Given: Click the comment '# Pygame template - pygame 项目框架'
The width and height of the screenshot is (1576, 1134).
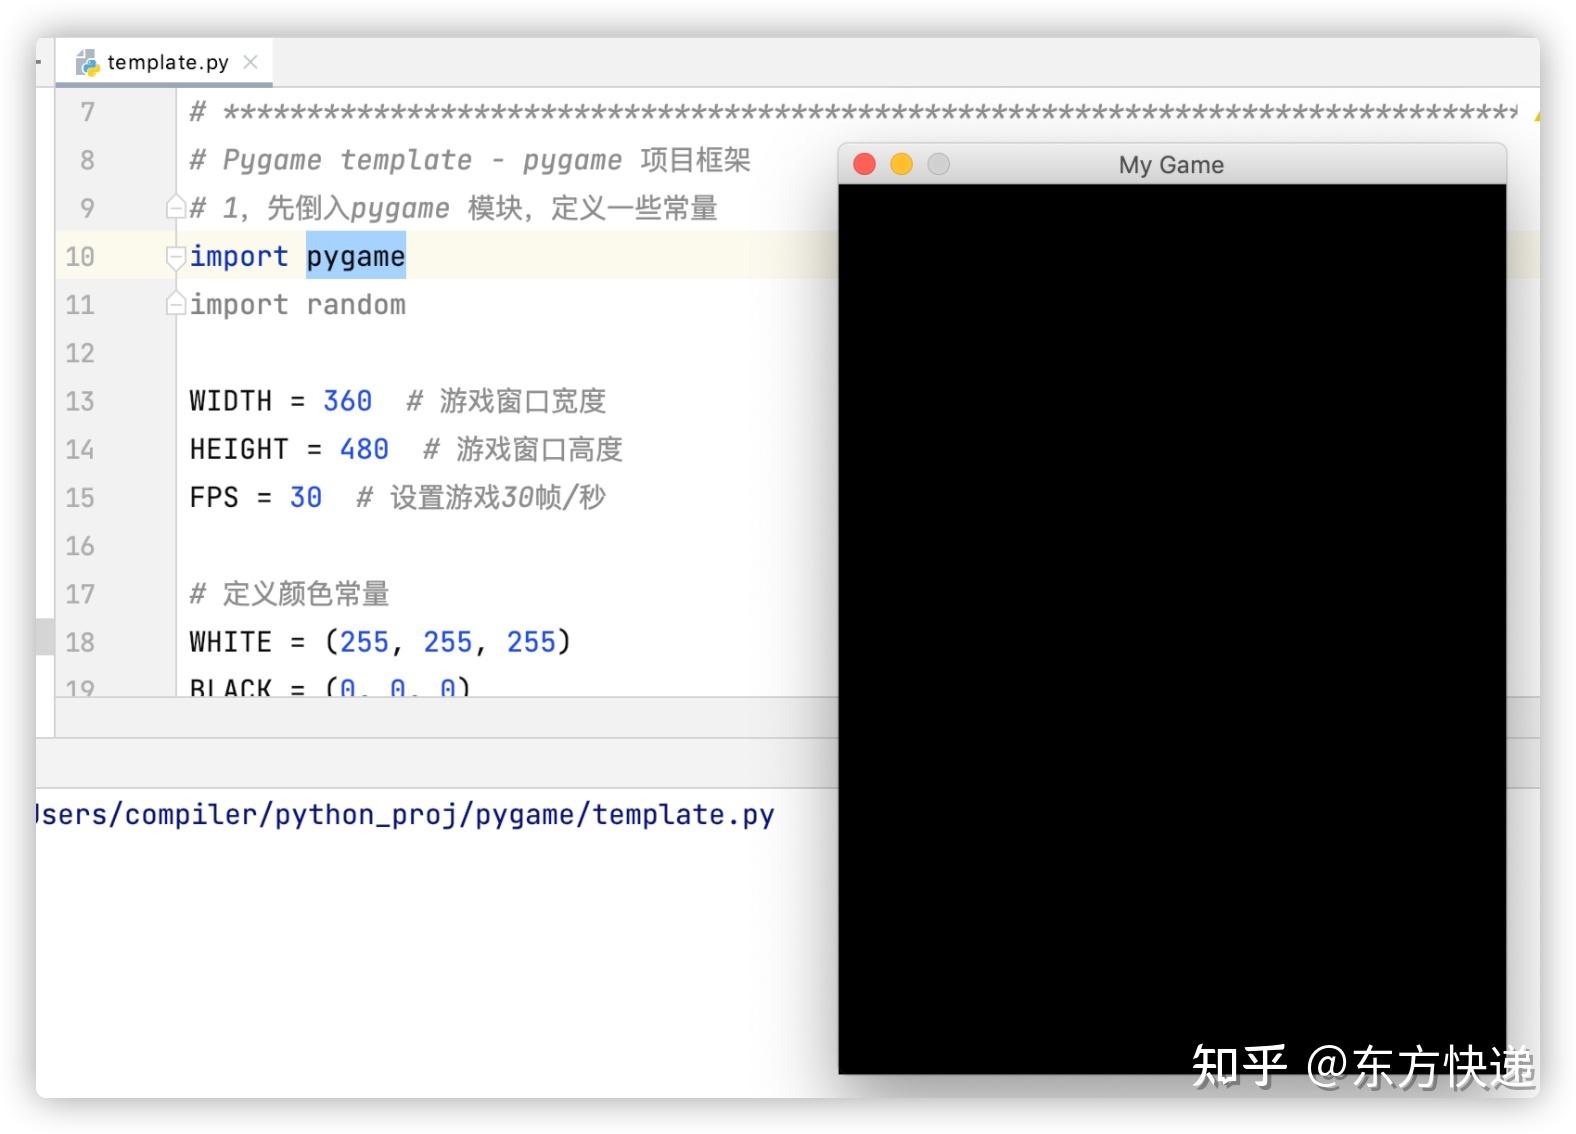Looking at the screenshot, I should pos(470,160).
